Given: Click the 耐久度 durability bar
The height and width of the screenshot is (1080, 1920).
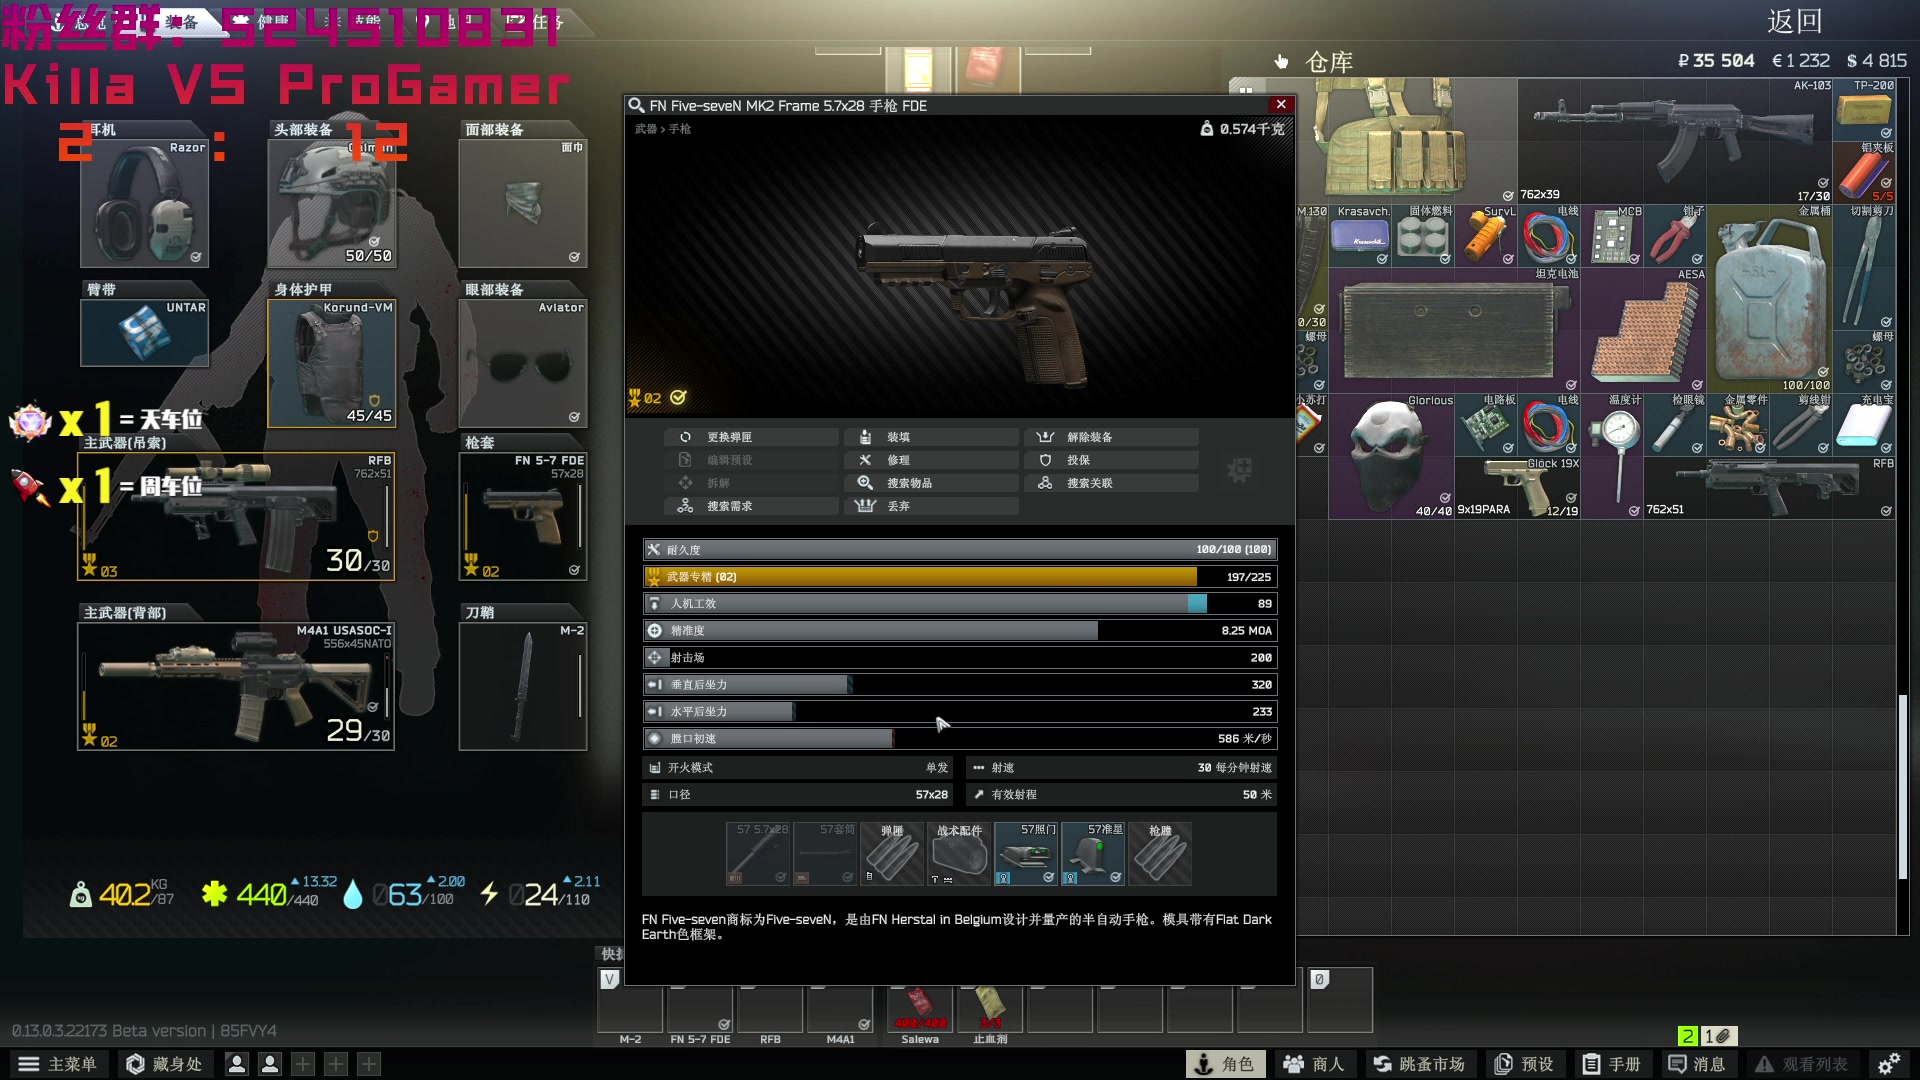Looking at the screenshot, I should tap(959, 550).
